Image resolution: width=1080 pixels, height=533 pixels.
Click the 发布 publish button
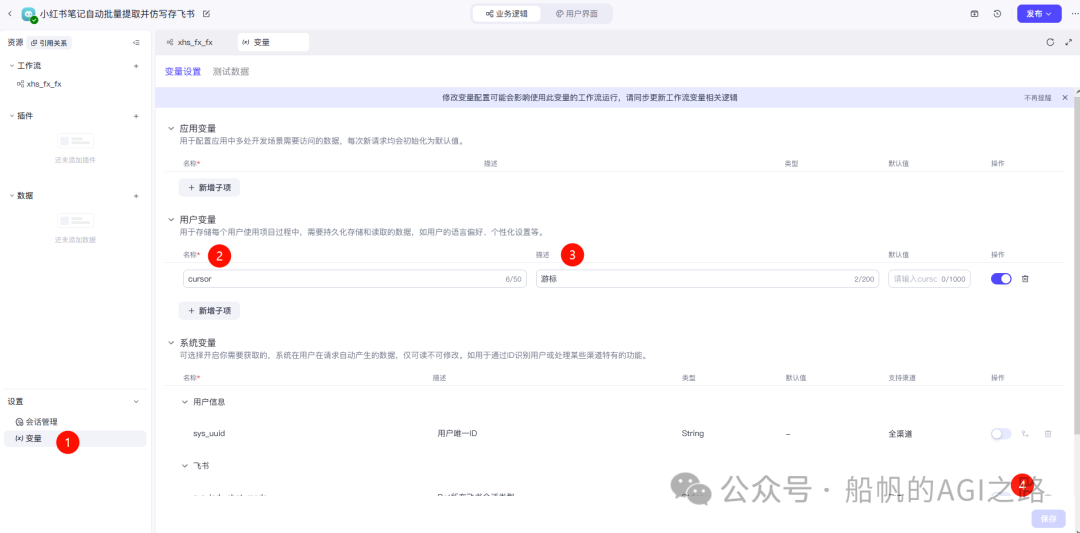pos(1039,14)
